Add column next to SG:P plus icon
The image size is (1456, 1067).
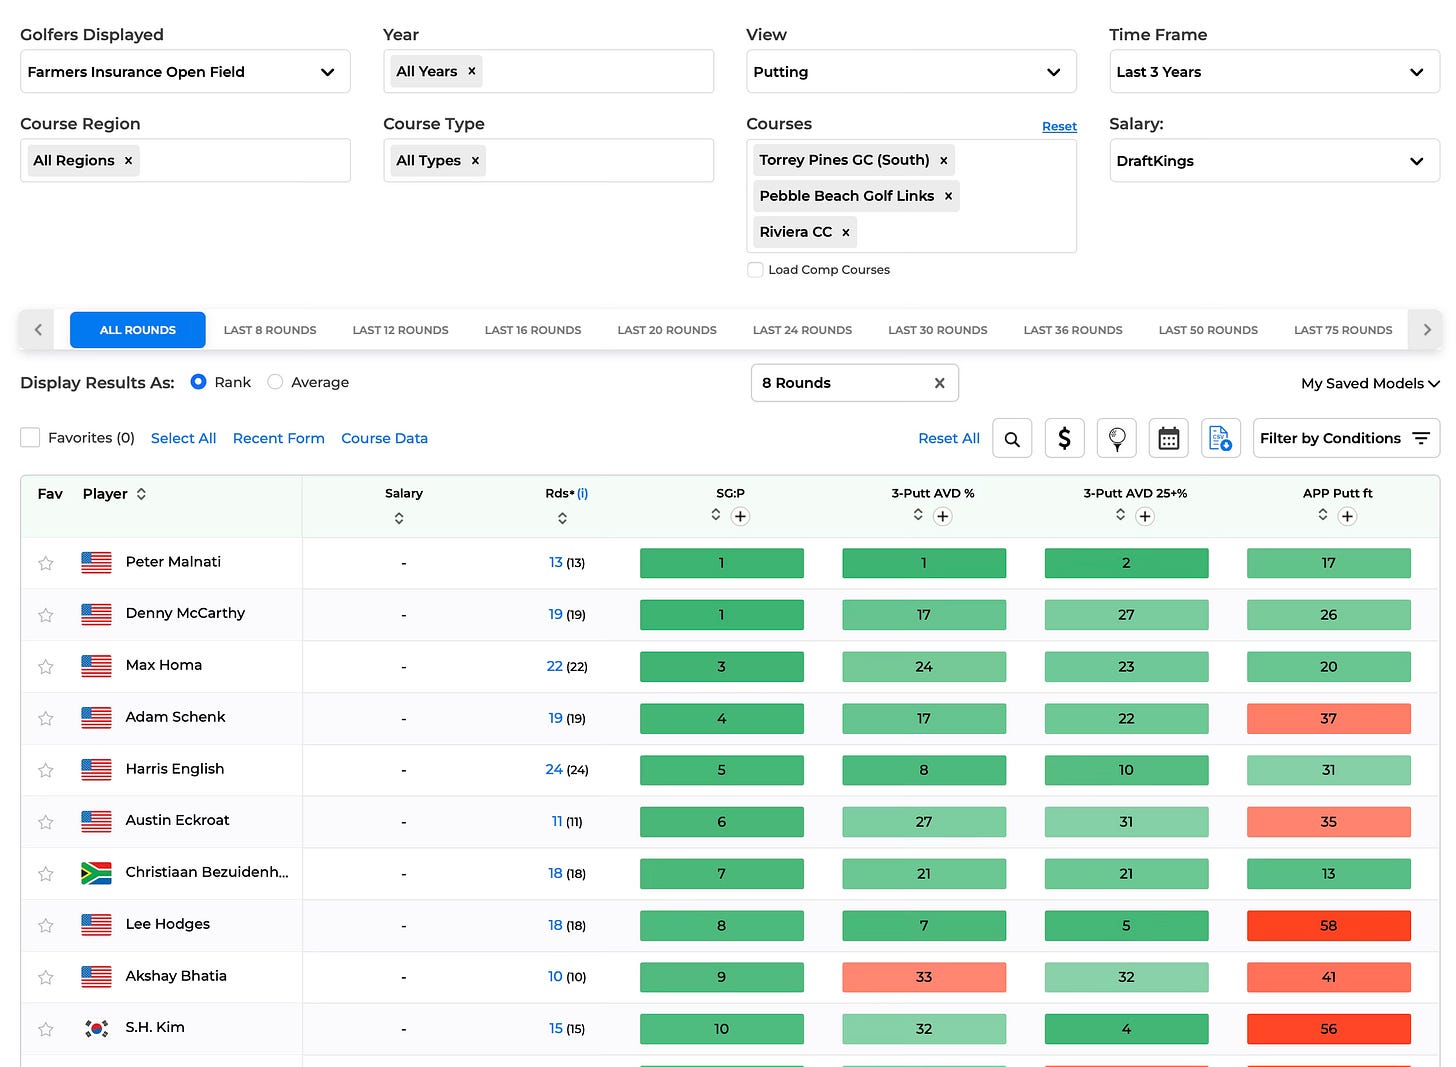click(740, 516)
